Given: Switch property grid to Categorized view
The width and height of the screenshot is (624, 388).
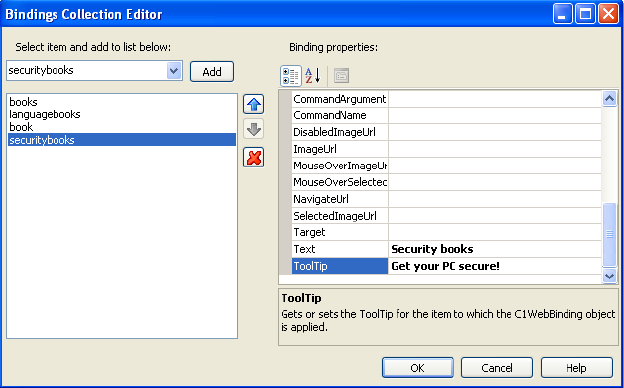Looking at the screenshot, I should [x=291, y=76].
